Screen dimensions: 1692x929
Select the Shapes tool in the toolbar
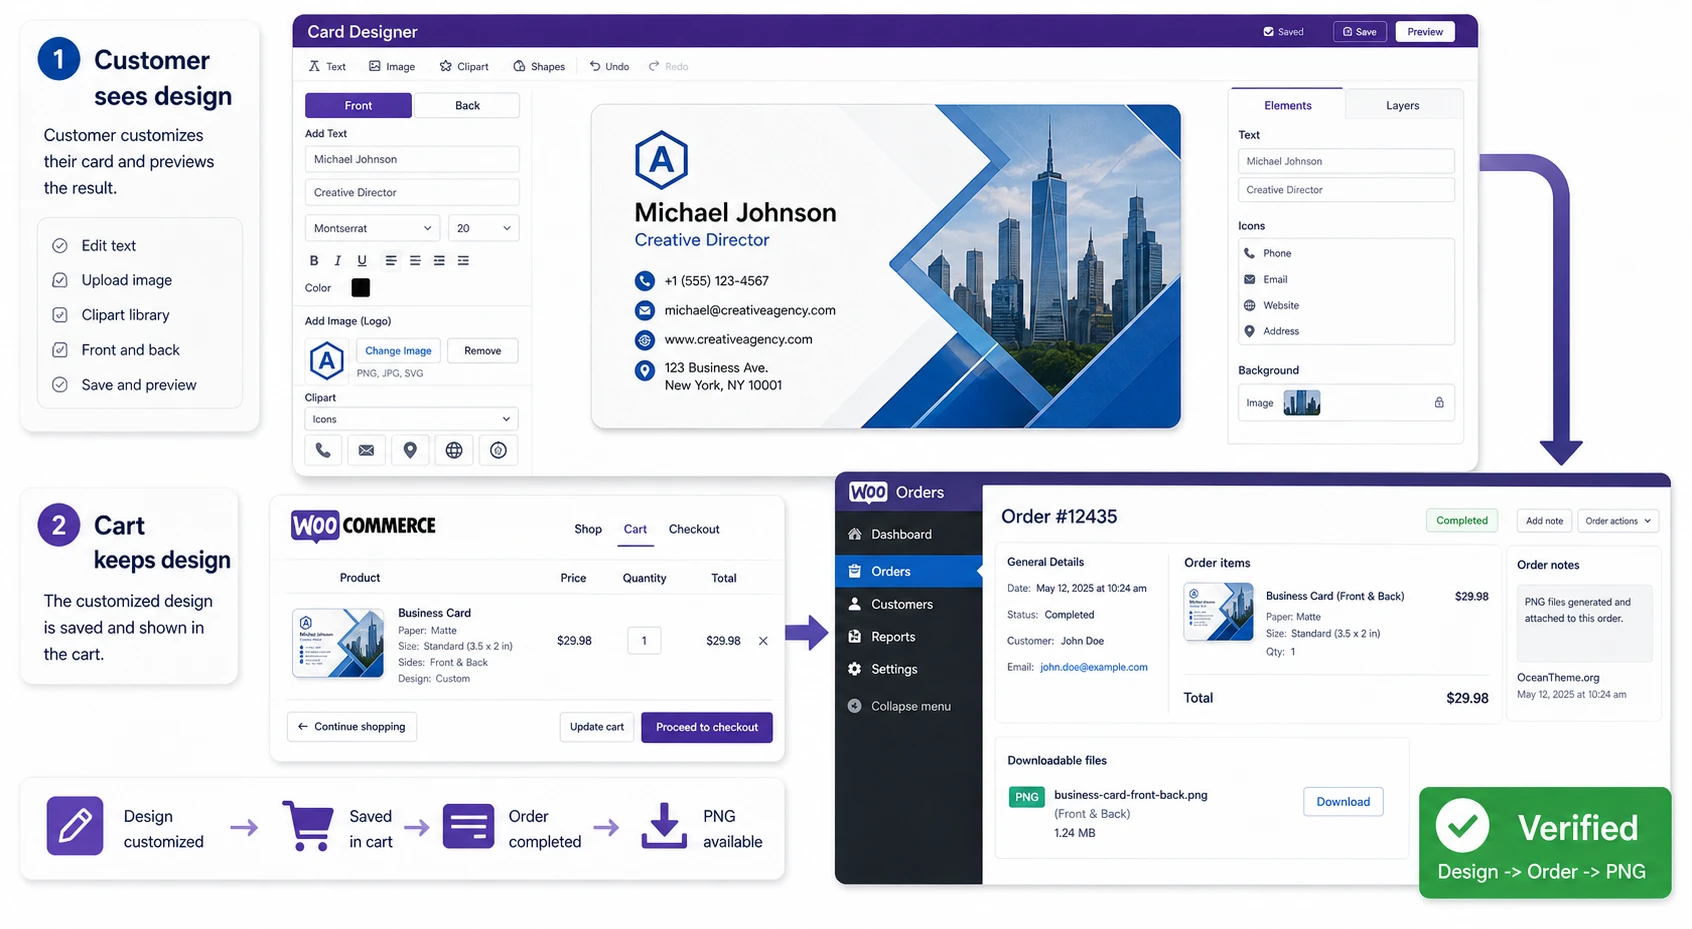[x=539, y=67]
